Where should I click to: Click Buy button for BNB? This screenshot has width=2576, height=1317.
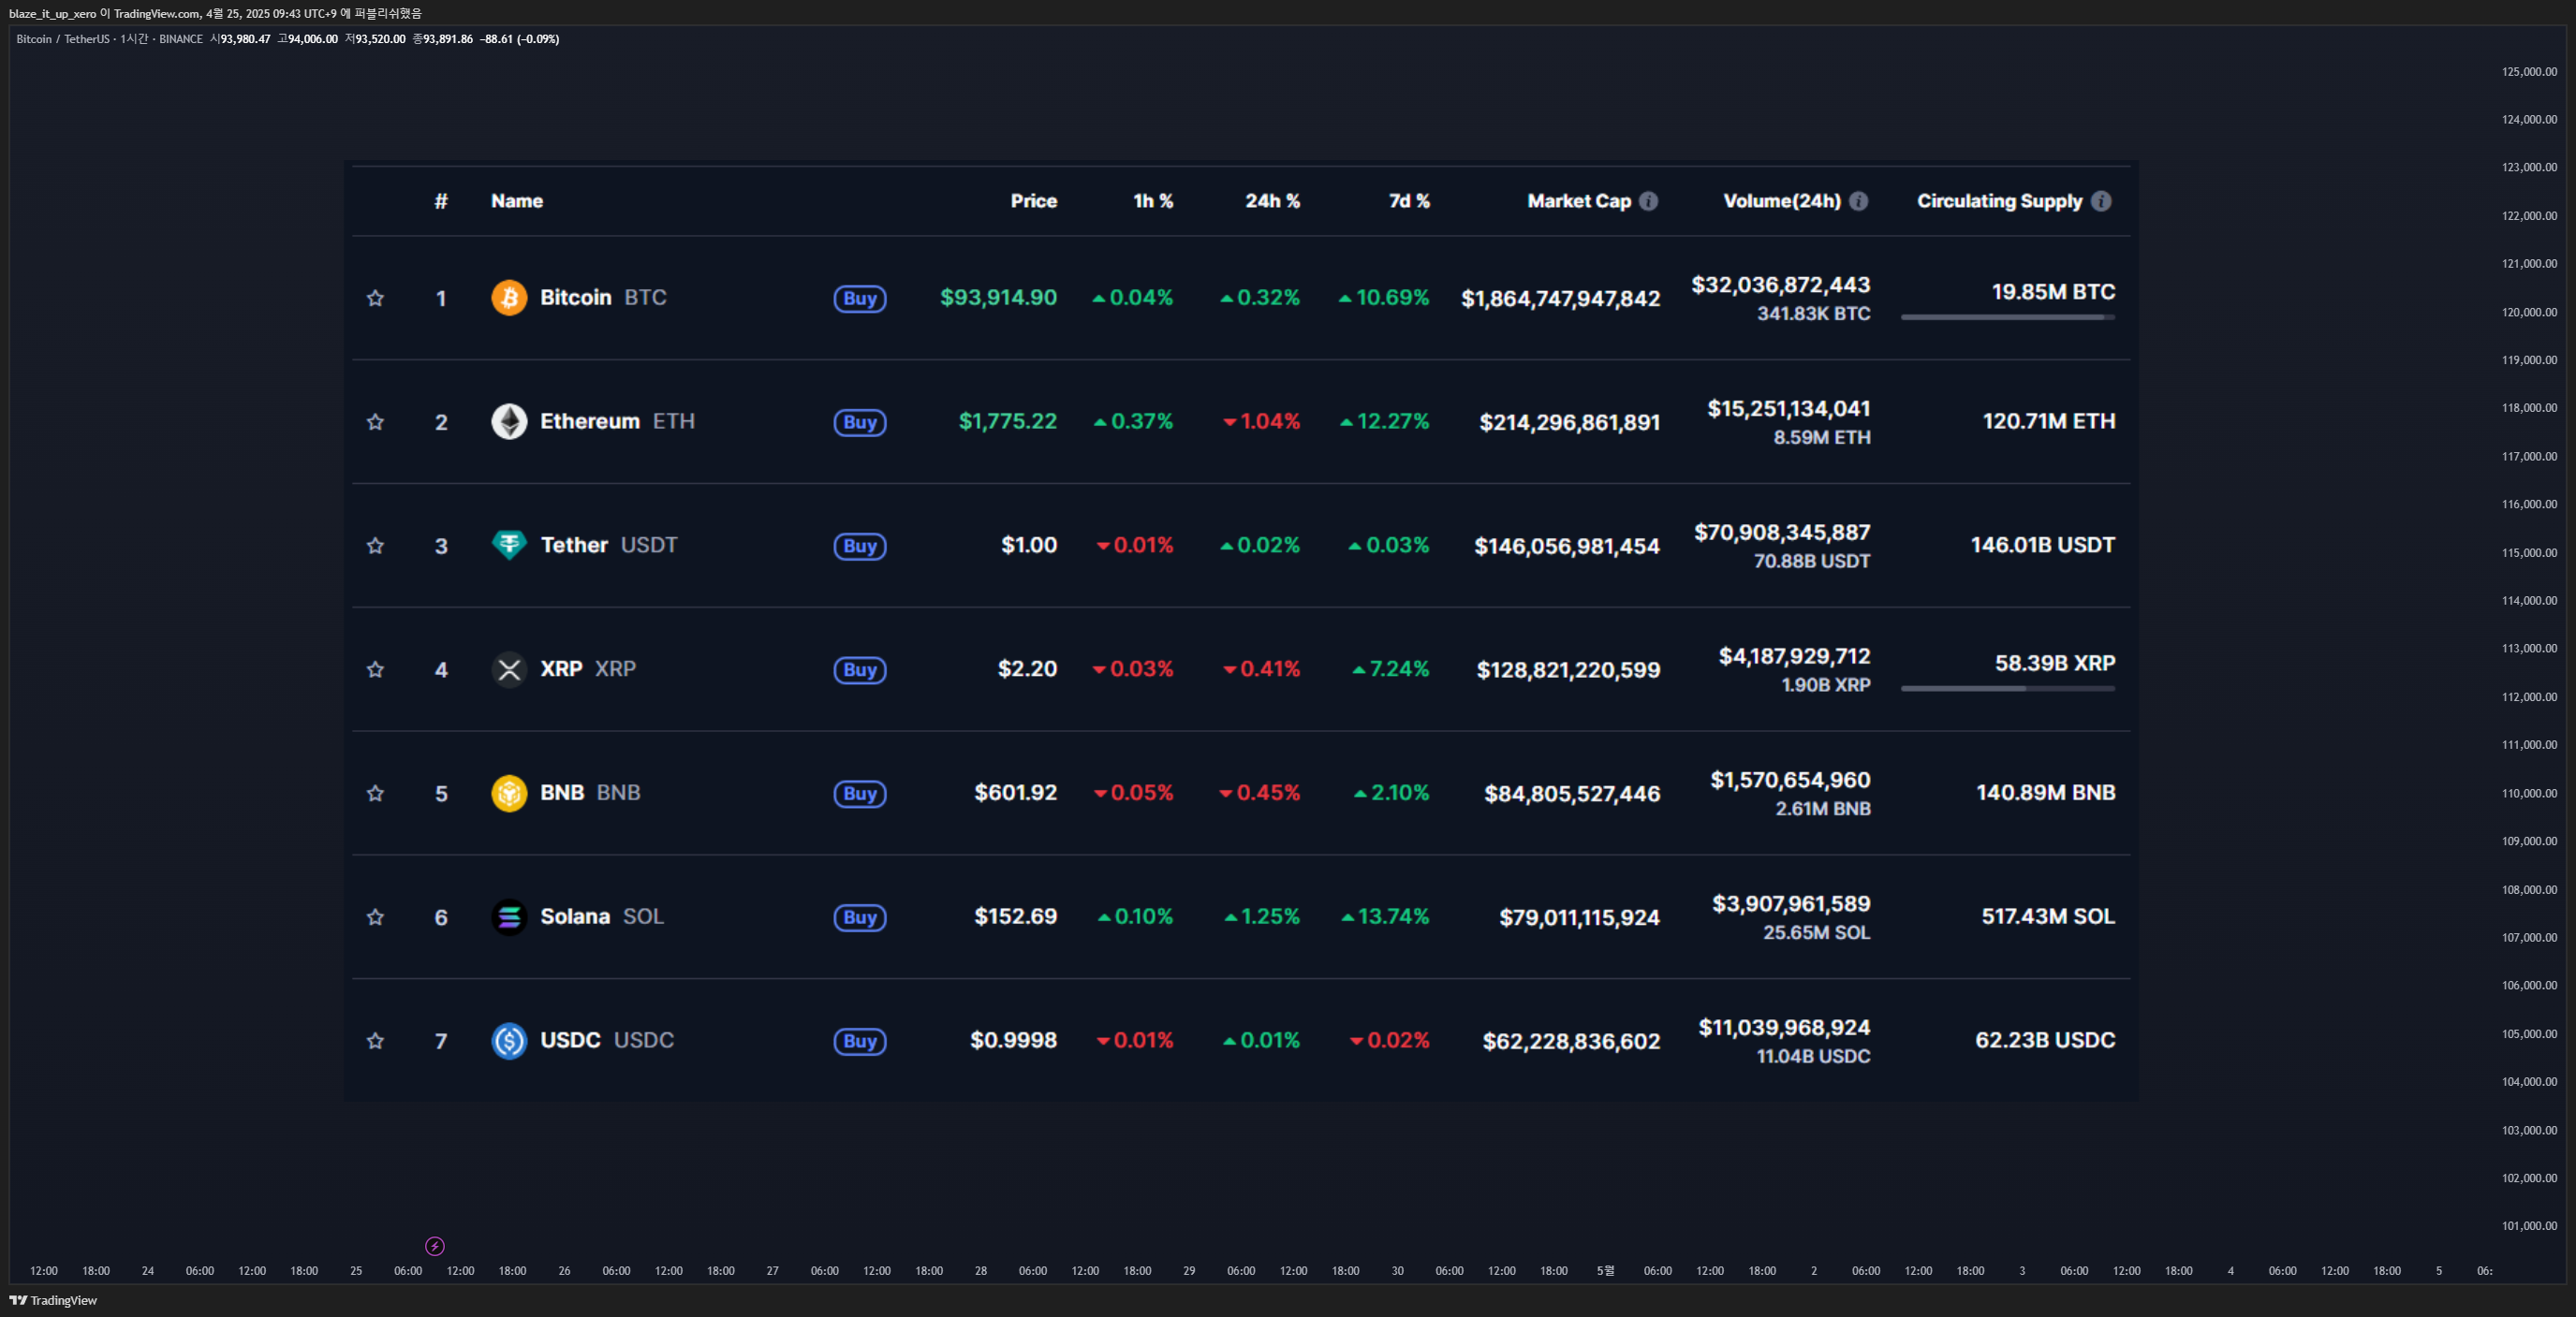click(860, 794)
